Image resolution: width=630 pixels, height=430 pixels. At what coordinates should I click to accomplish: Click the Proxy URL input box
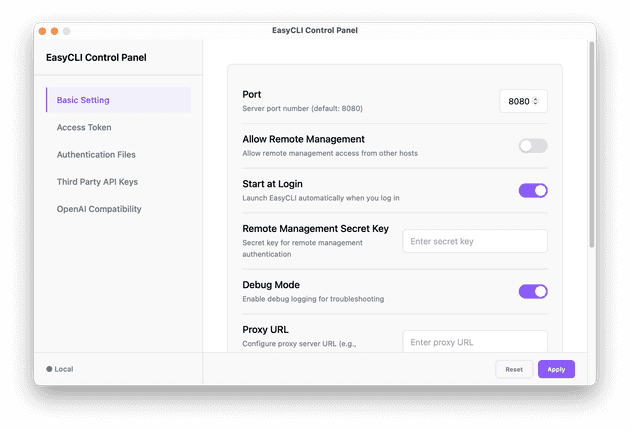[474, 341]
